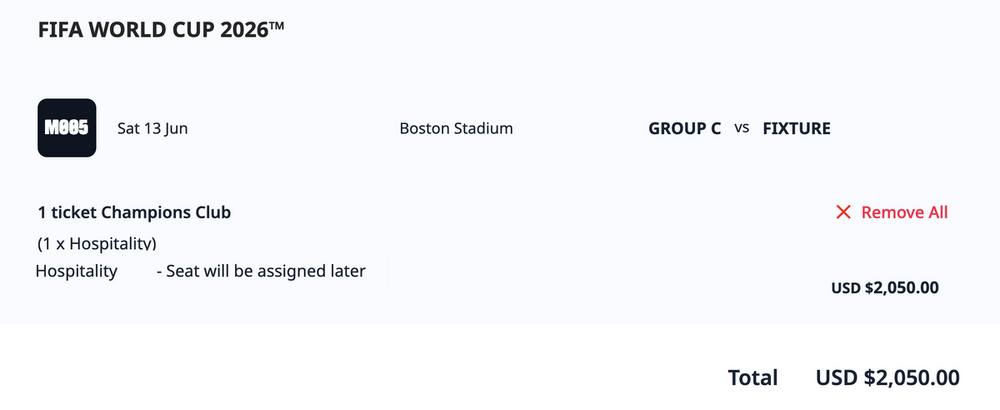
Task: Click the dash before Seat will be assigned
Action: pos(160,271)
